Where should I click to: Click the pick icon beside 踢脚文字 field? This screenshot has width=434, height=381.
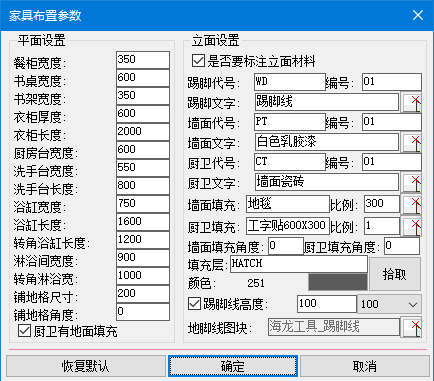point(411,102)
